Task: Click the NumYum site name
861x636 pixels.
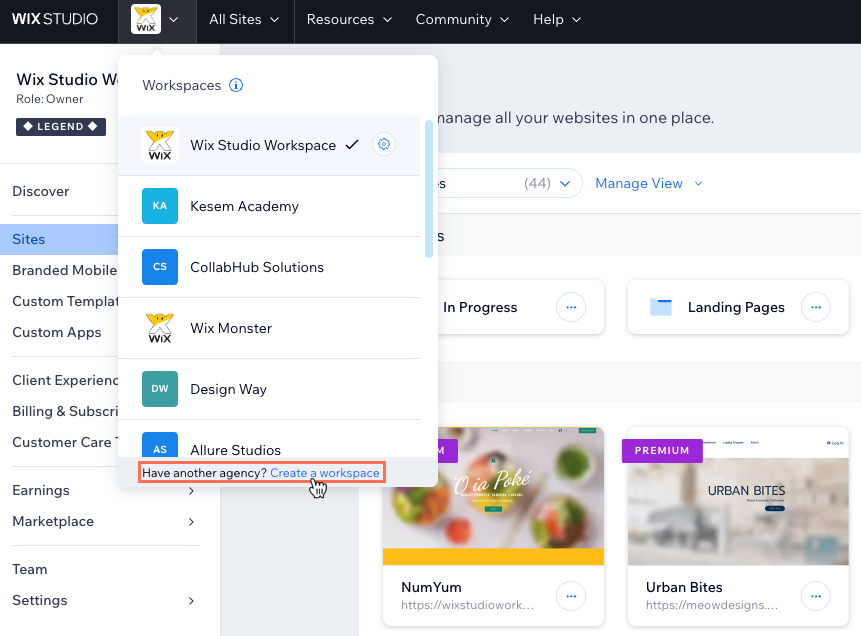Action: [x=432, y=587]
